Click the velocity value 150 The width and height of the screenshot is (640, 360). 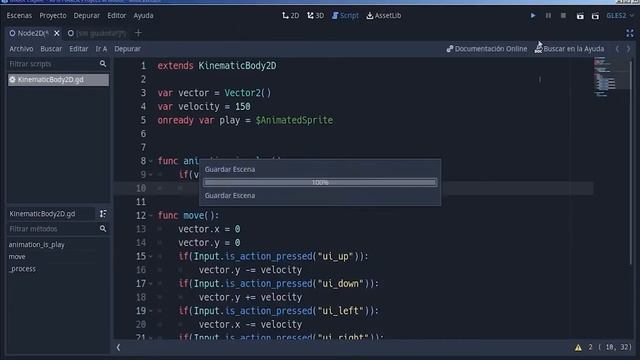[242, 107]
